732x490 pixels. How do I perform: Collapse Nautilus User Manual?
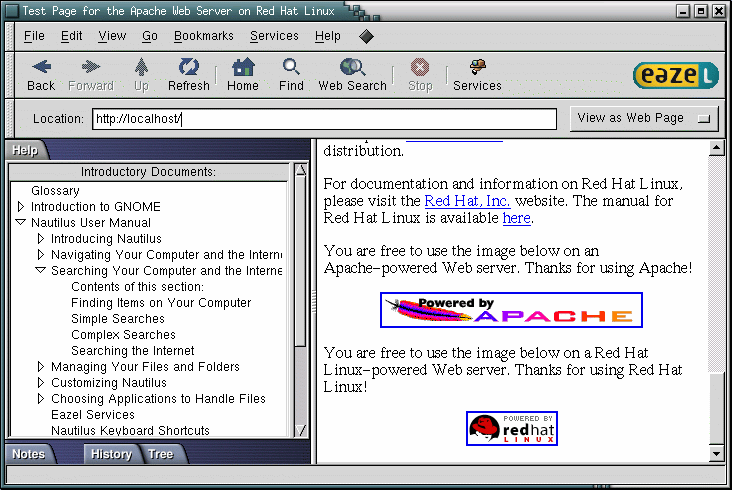click(21, 222)
